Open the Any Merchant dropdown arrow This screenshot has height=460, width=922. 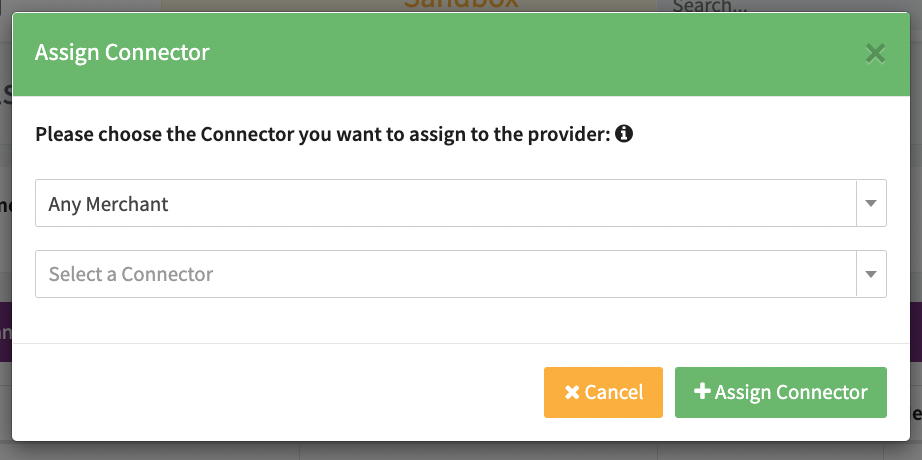point(870,204)
